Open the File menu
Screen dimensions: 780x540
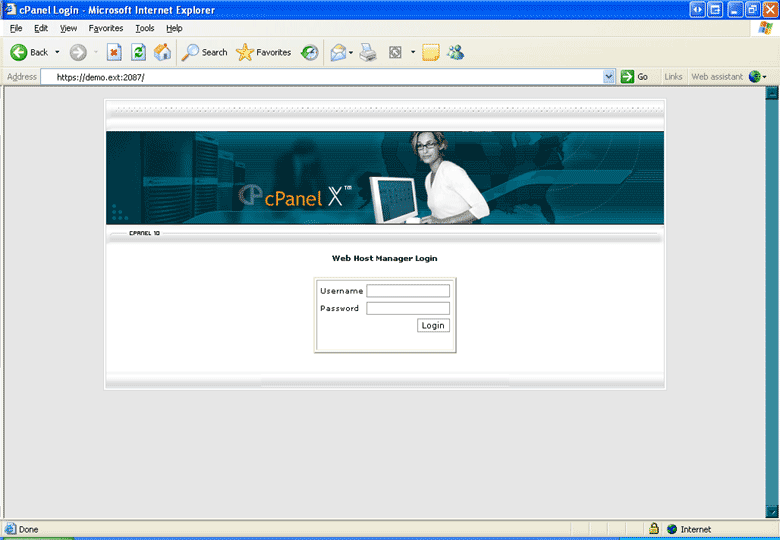[16, 28]
